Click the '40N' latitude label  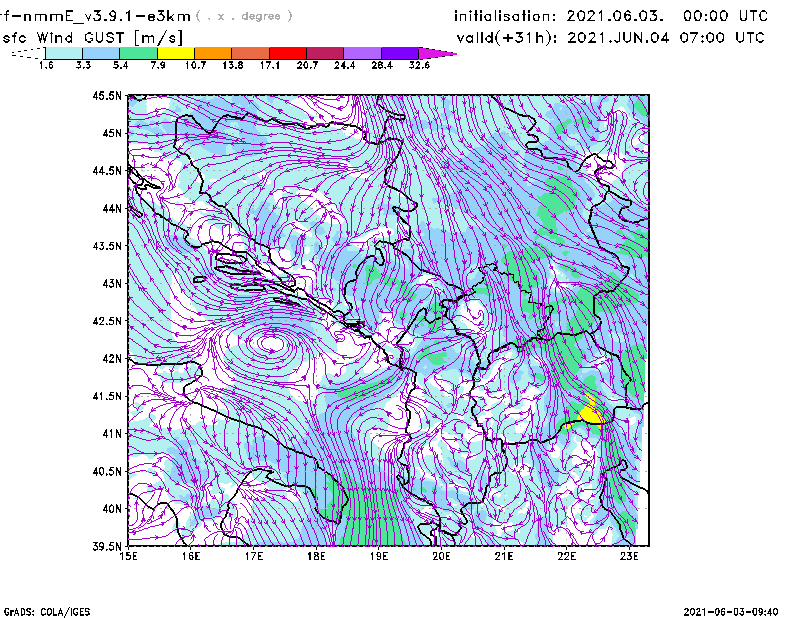[x=112, y=509]
